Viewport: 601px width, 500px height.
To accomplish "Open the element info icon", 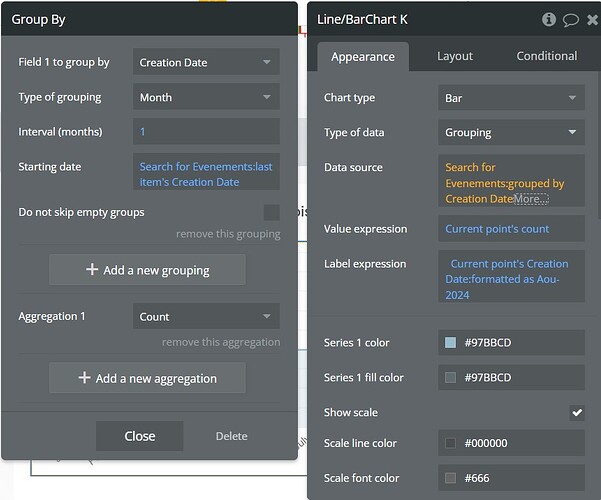I will (549, 19).
